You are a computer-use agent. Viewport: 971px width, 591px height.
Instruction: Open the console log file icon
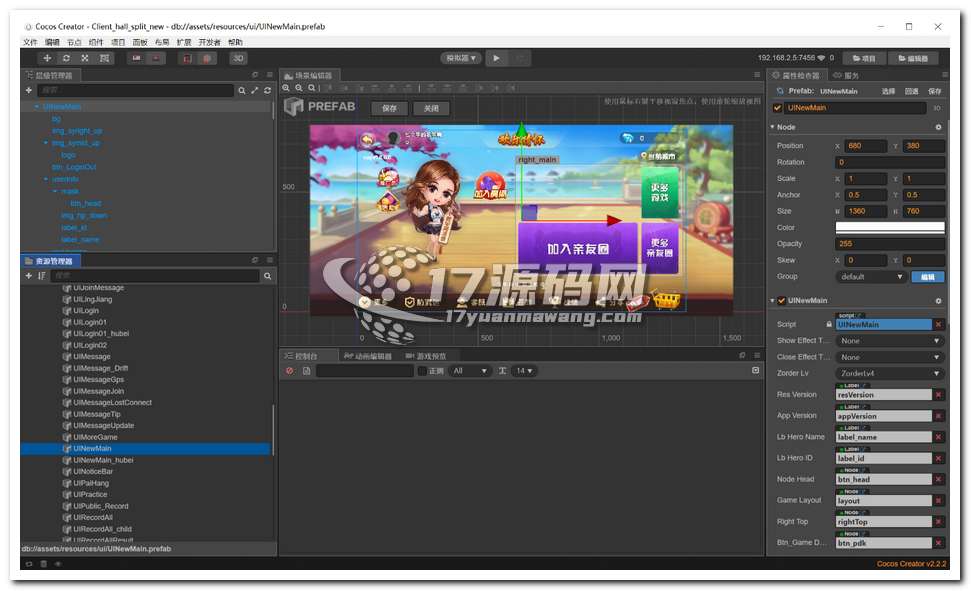[307, 370]
